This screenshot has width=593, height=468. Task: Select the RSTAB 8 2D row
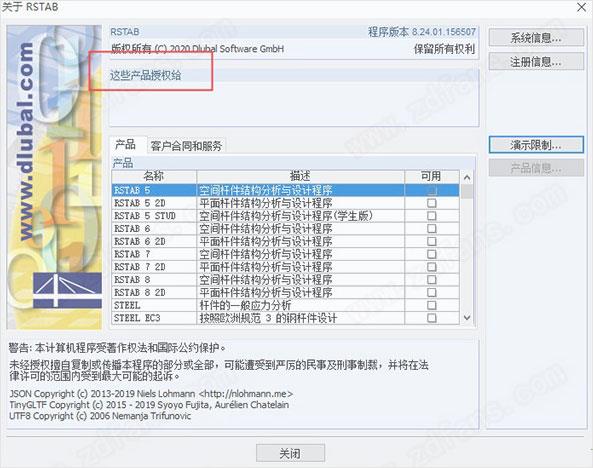coord(286,292)
